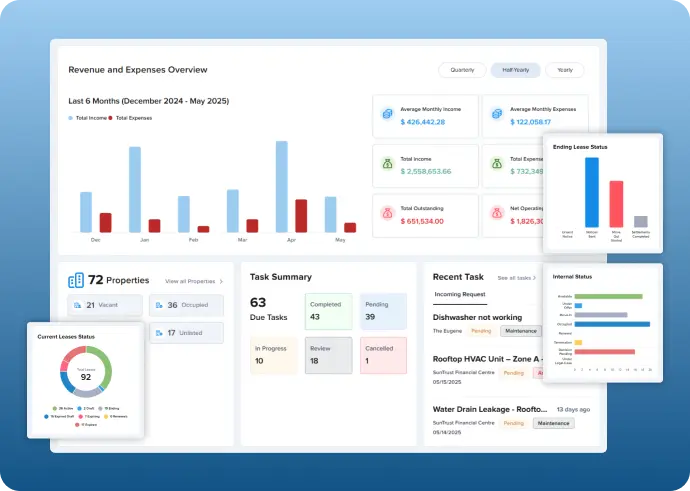Click the Total Income money bag icon
The height and width of the screenshot is (491, 690).
point(387,164)
